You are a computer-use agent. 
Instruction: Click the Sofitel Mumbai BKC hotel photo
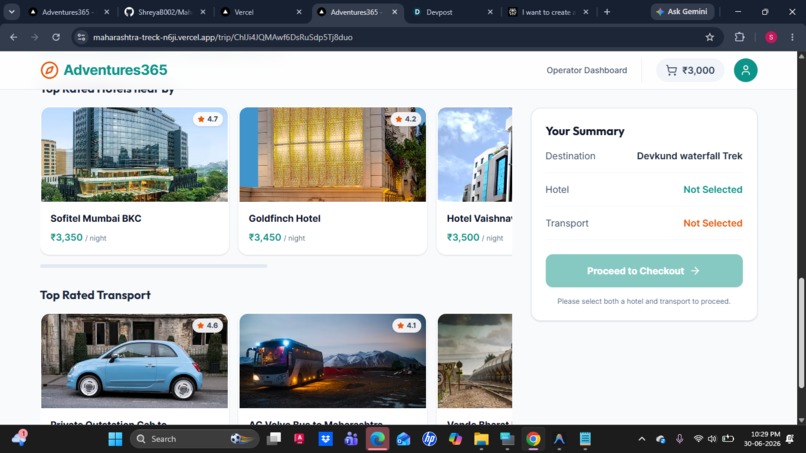[x=134, y=154]
